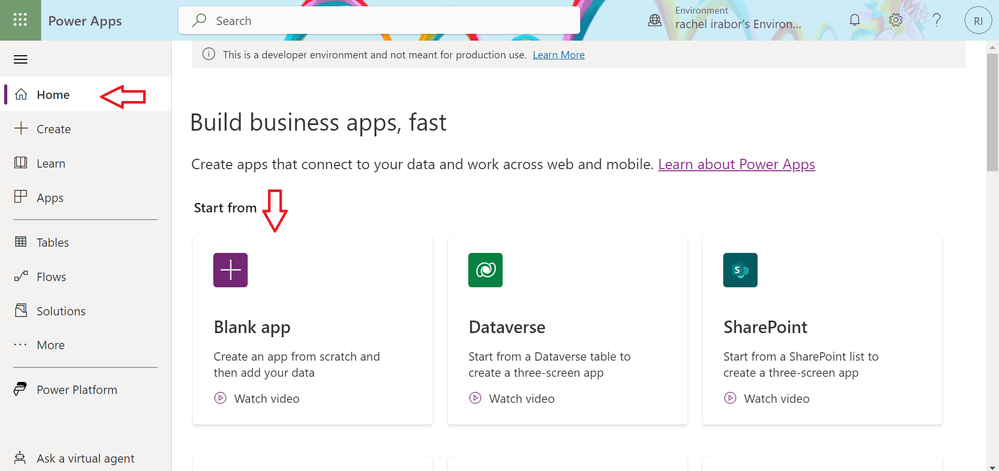Open Create in left navigation
This screenshot has width=999, height=471.
tap(85, 129)
